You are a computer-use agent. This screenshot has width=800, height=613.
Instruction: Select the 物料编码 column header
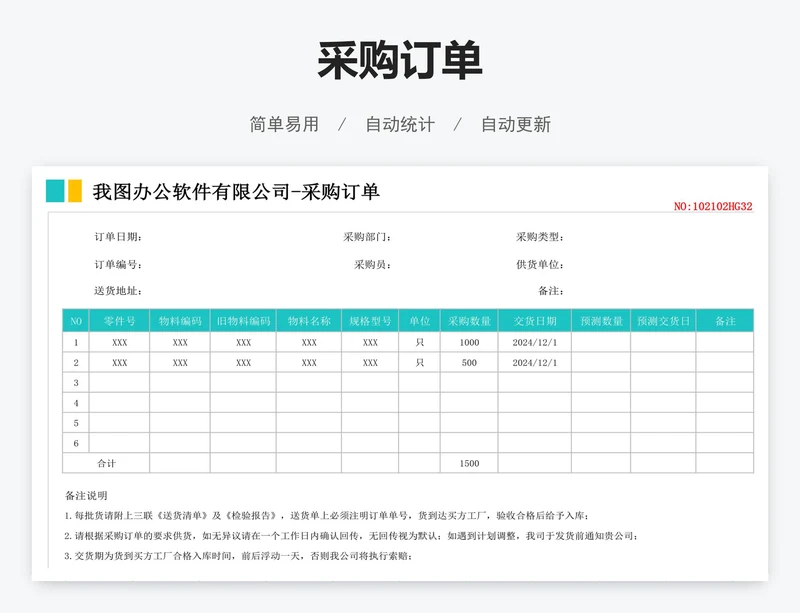point(180,321)
